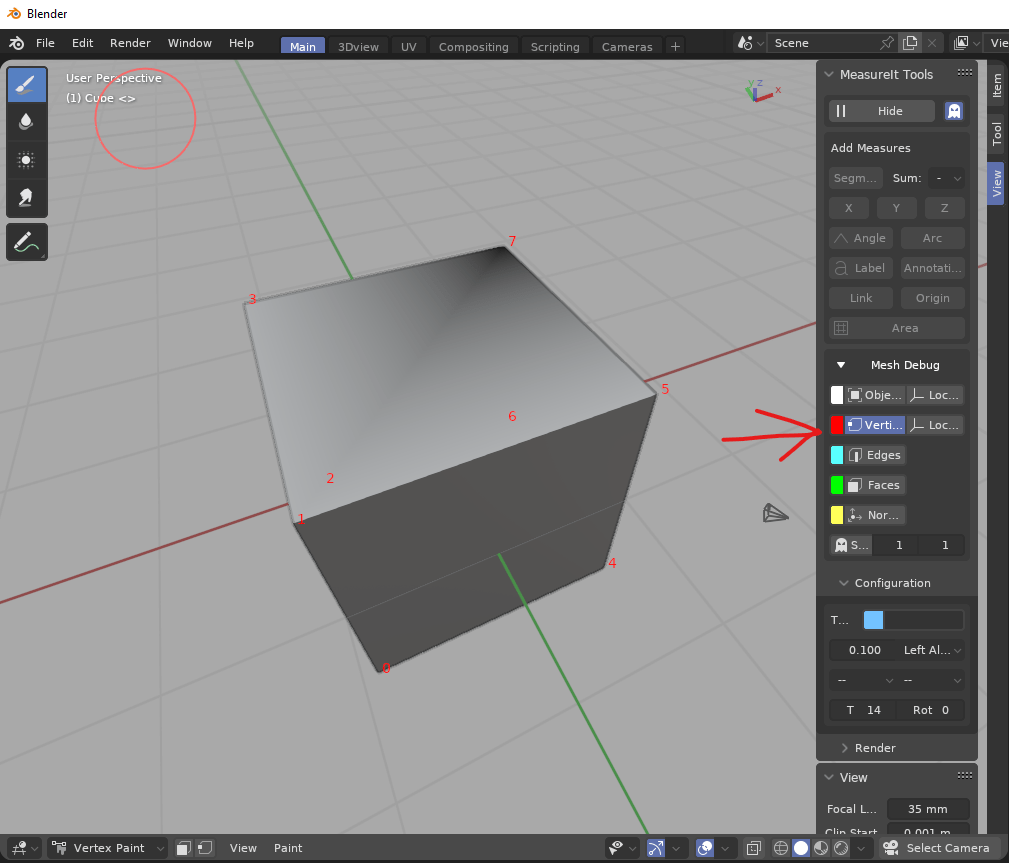
Task: Click the red vertices color swatch
Action: point(837,425)
